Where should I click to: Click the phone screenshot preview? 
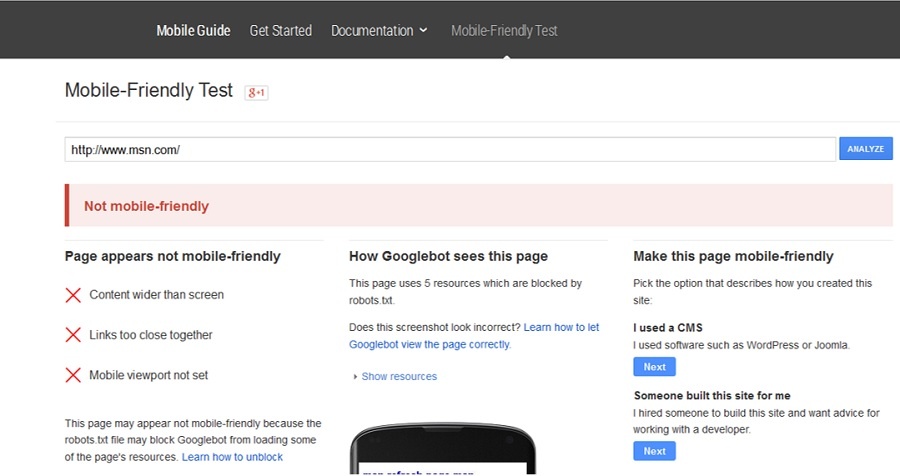(x=443, y=450)
